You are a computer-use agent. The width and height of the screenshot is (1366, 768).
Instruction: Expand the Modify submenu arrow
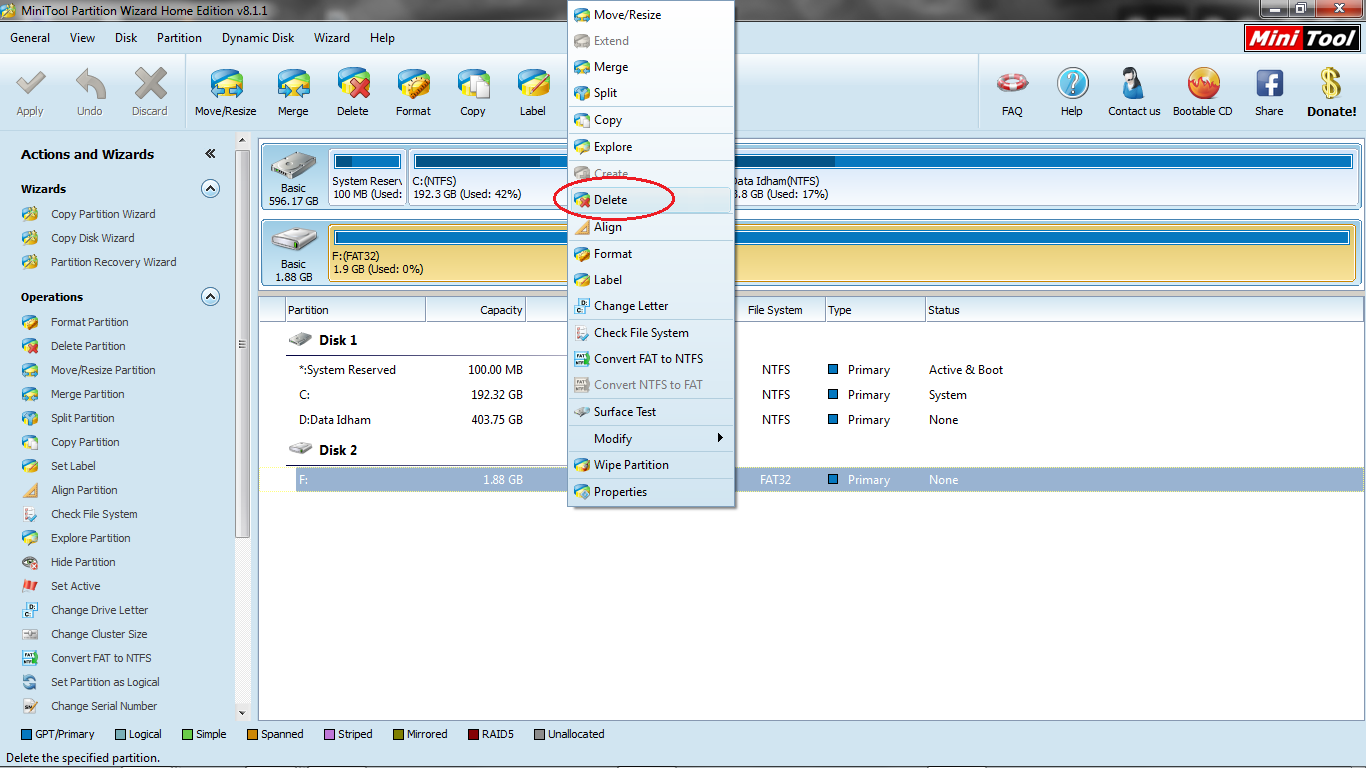(x=719, y=438)
